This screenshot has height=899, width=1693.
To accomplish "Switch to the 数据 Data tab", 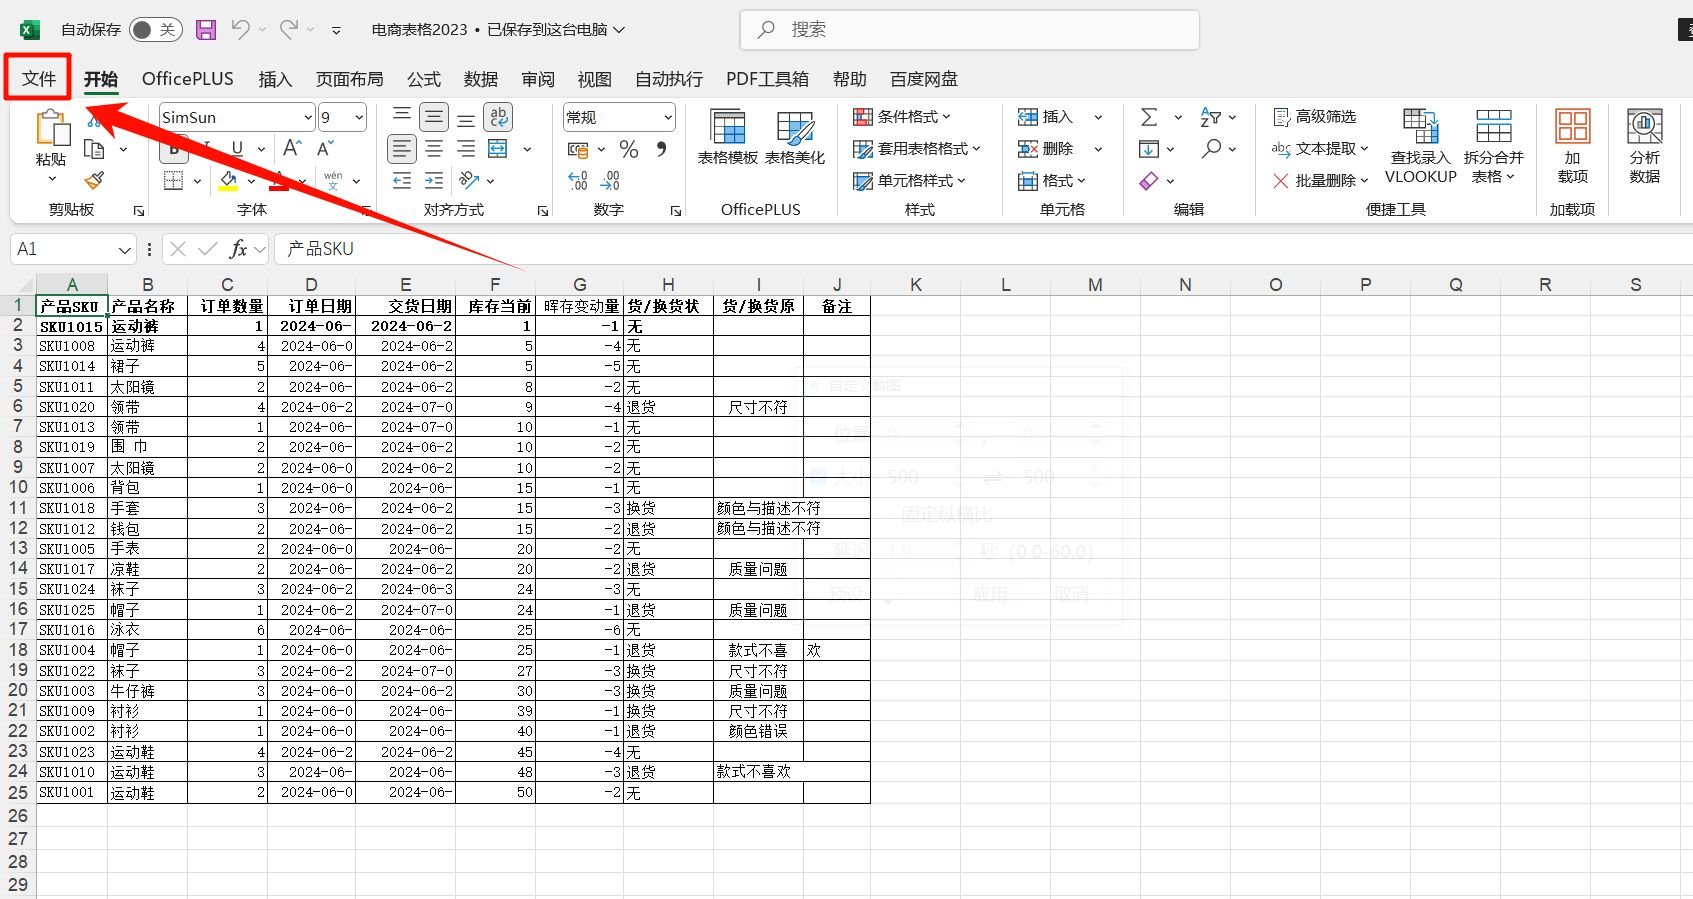I will (480, 79).
